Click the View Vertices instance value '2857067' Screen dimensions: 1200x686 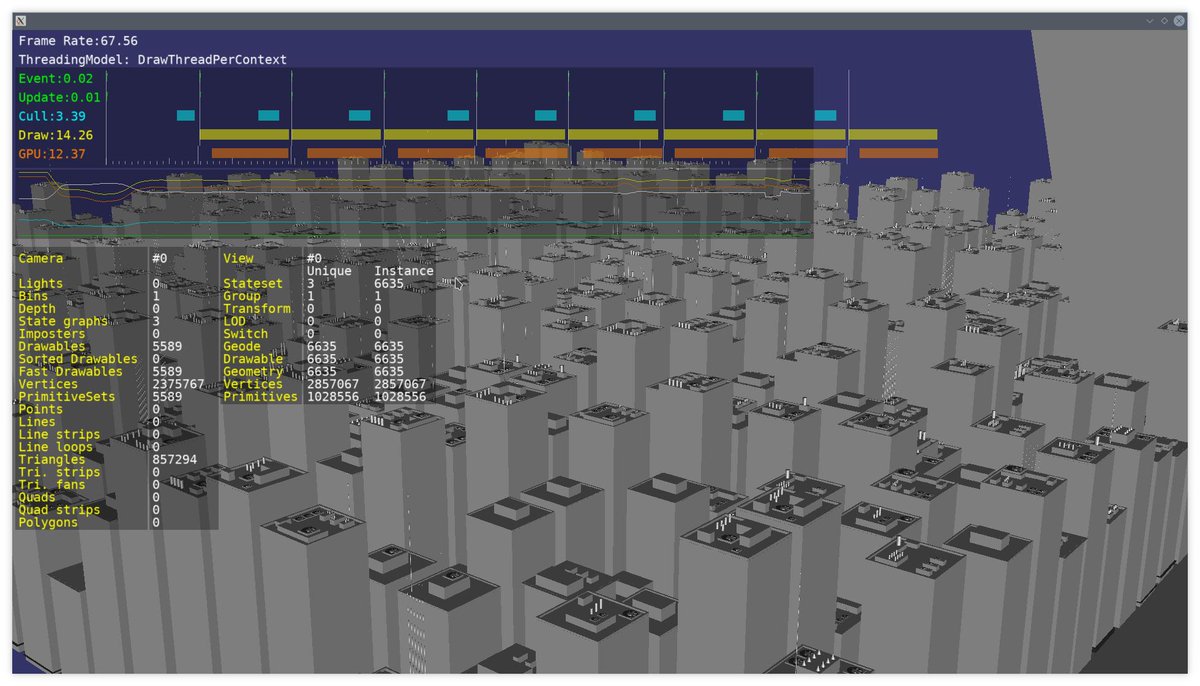pos(400,384)
